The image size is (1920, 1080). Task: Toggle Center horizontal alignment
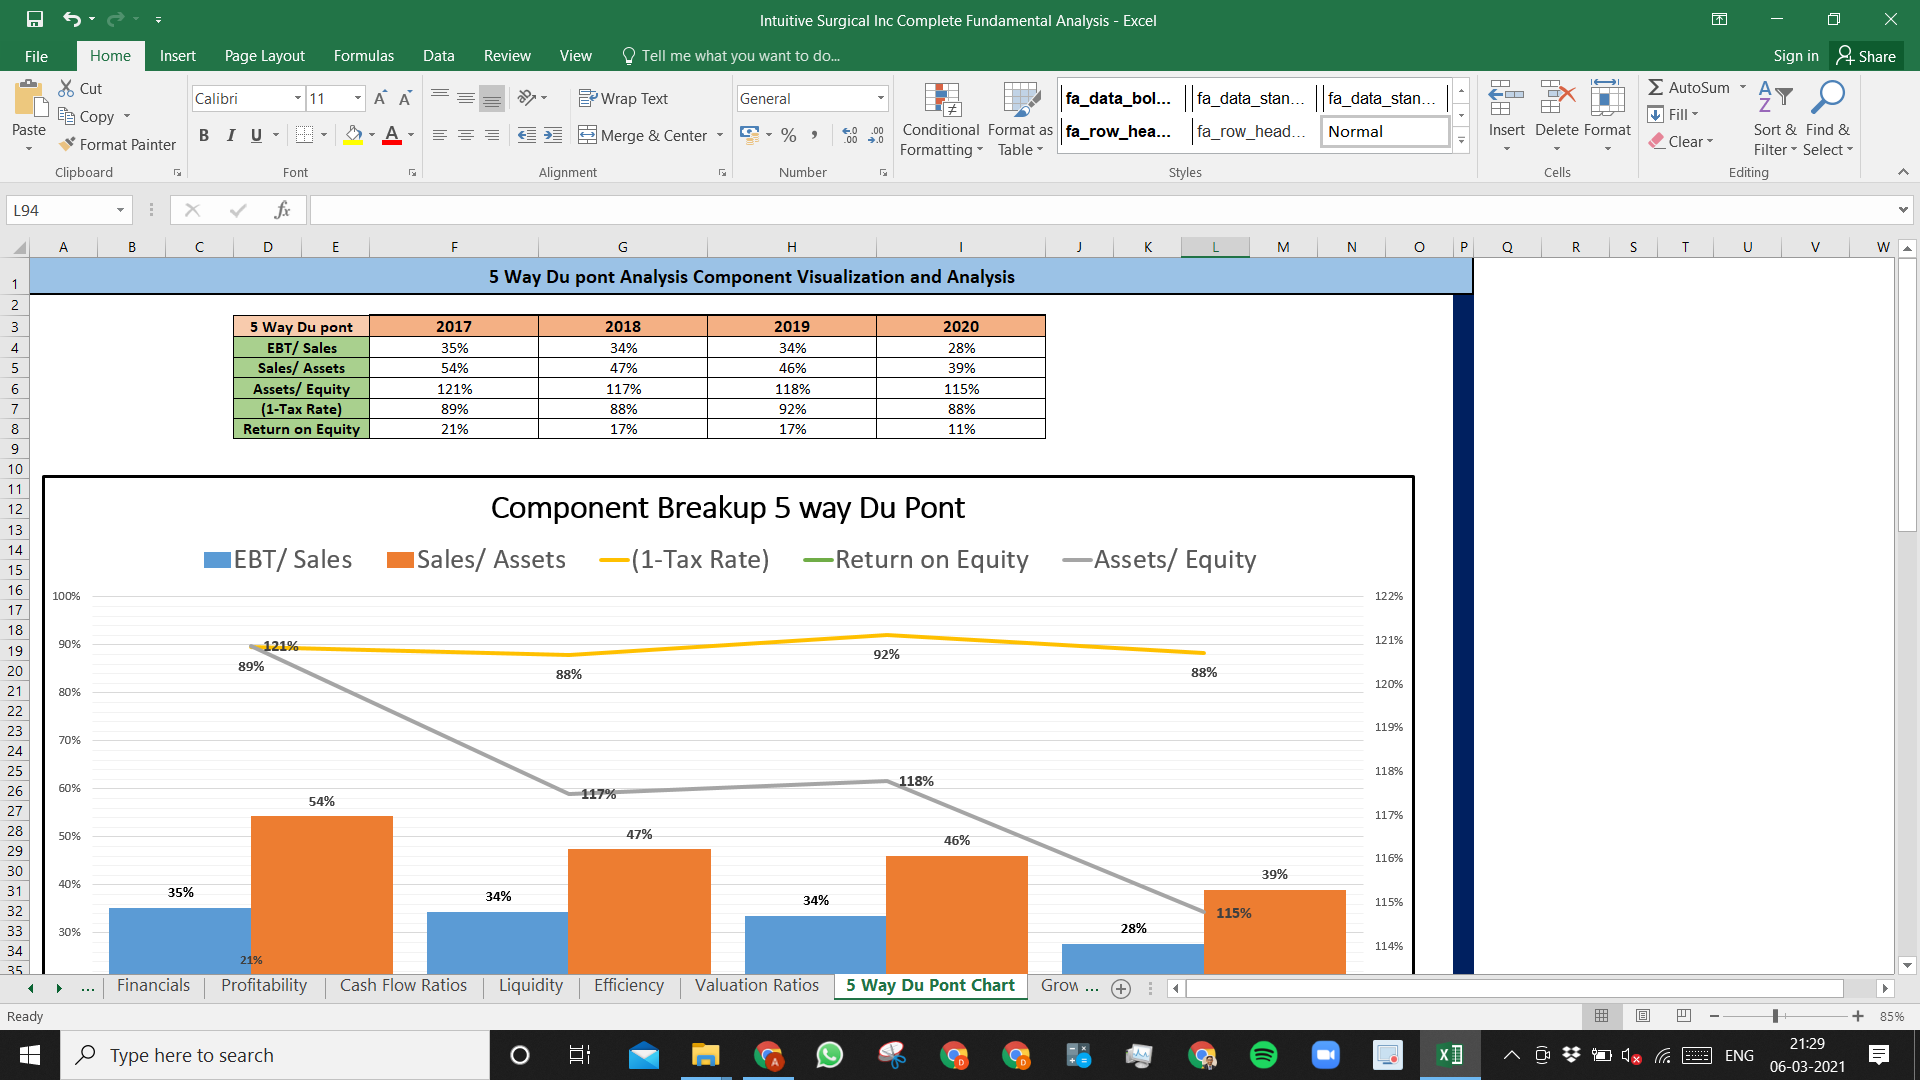[466, 135]
